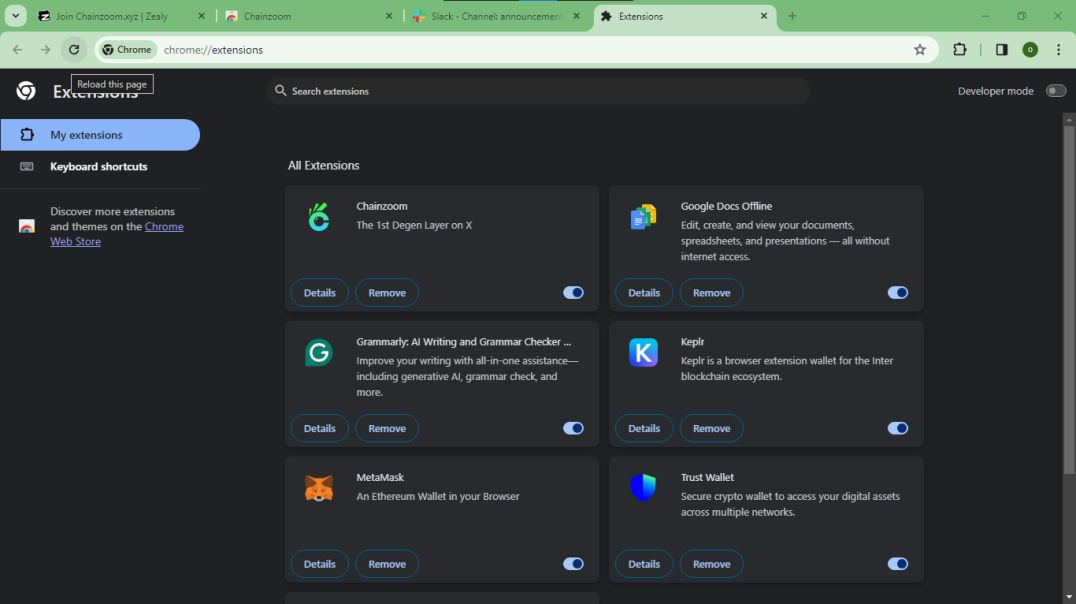
Task: Open Grammarly Details
Action: click(x=319, y=428)
